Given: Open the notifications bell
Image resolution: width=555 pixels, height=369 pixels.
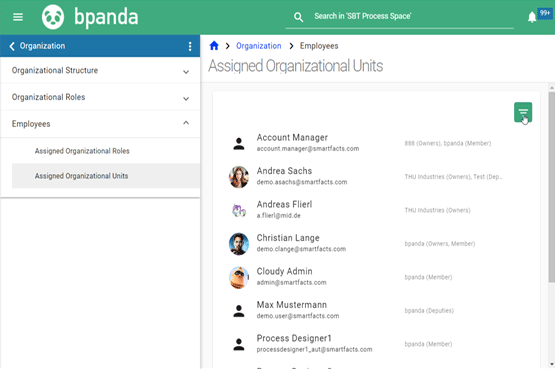Looking at the screenshot, I should 532,17.
